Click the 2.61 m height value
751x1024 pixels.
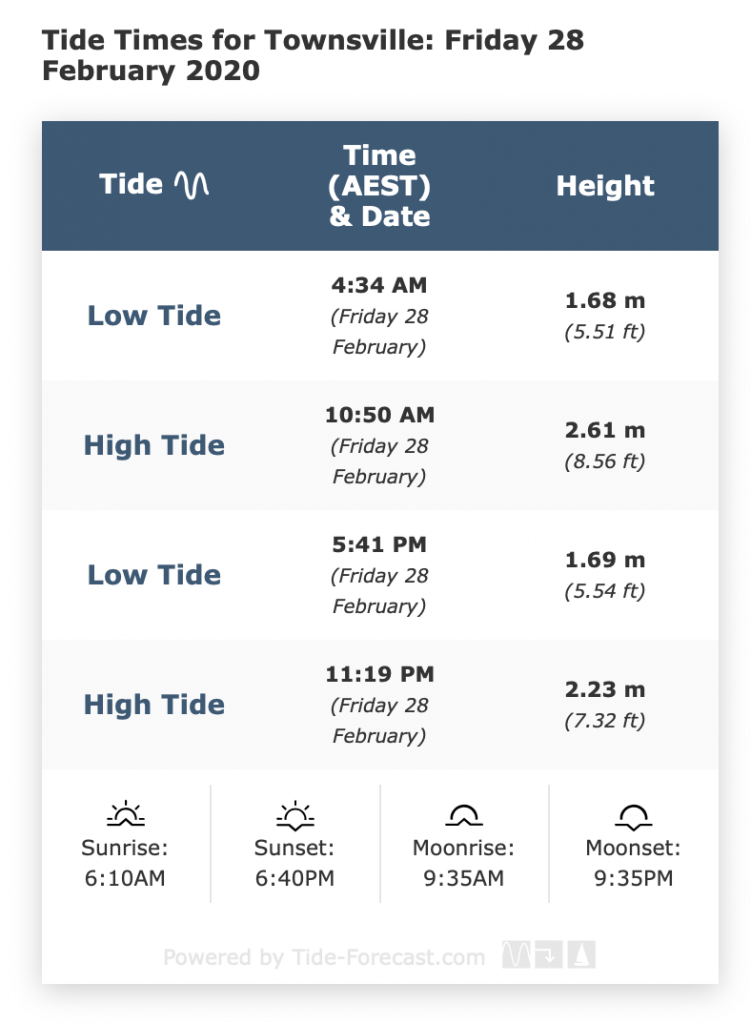605,431
